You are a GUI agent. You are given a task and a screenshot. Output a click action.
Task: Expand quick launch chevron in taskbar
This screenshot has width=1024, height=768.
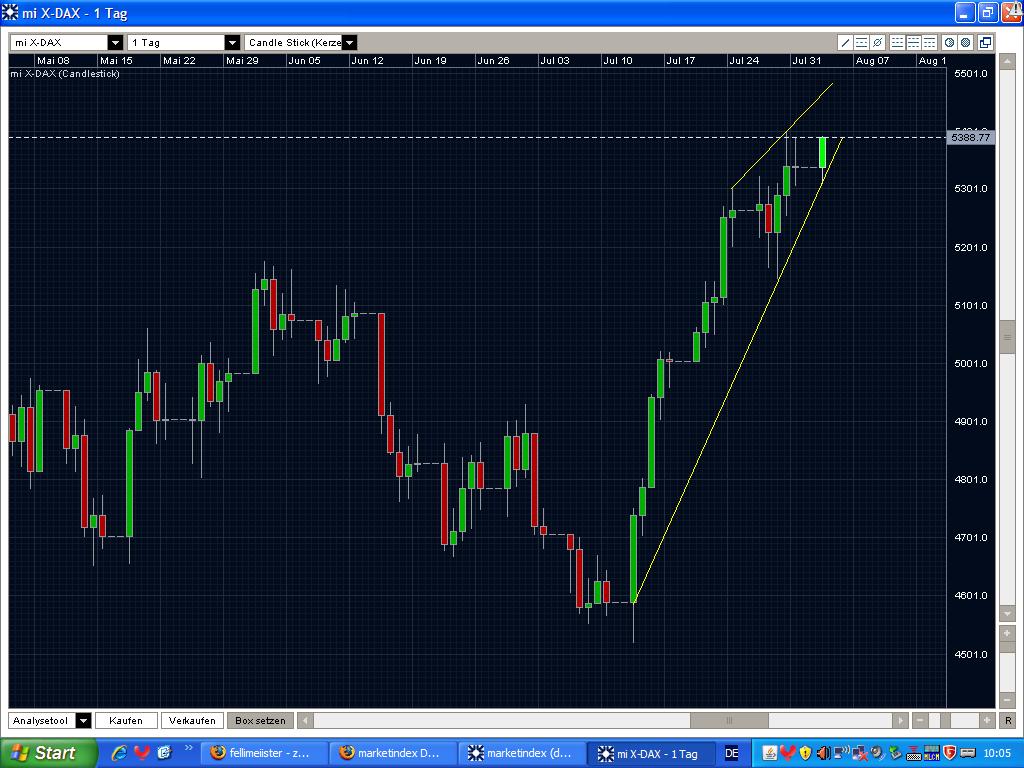pyautogui.click(x=189, y=748)
